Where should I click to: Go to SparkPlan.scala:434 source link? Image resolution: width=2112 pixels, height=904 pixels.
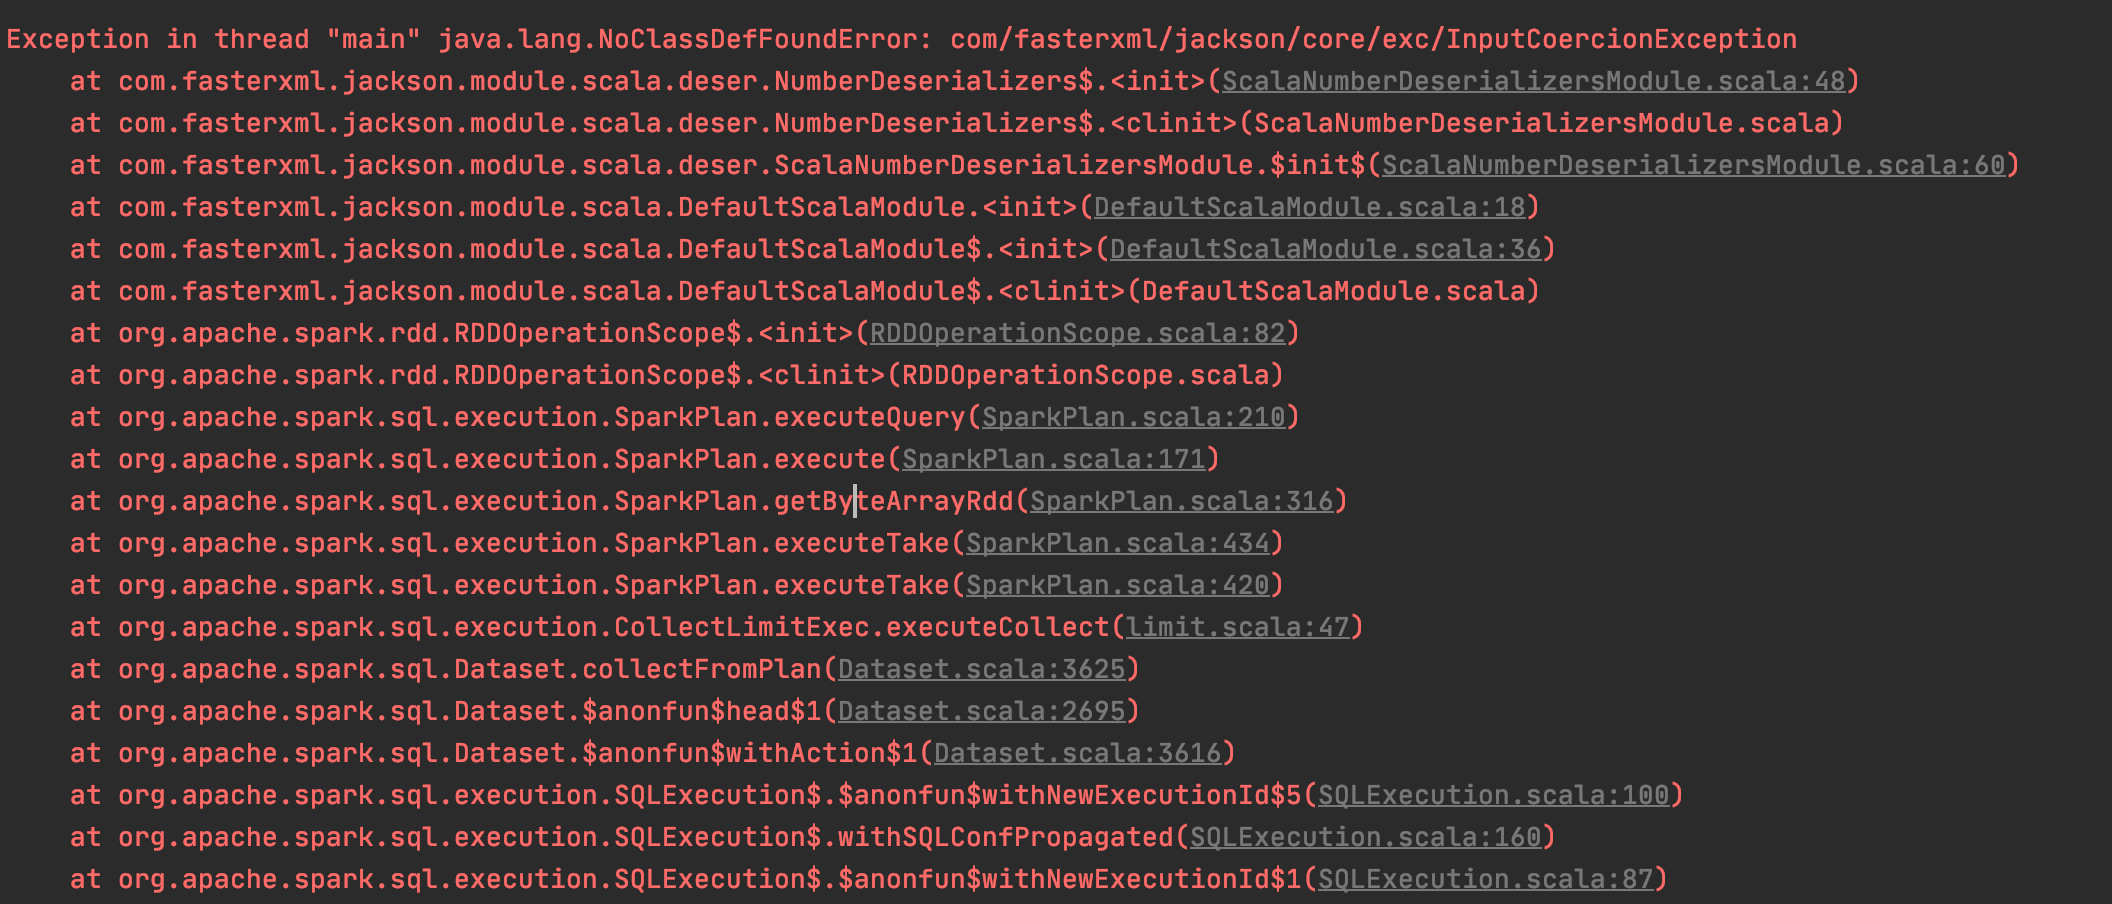tap(1117, 543)
